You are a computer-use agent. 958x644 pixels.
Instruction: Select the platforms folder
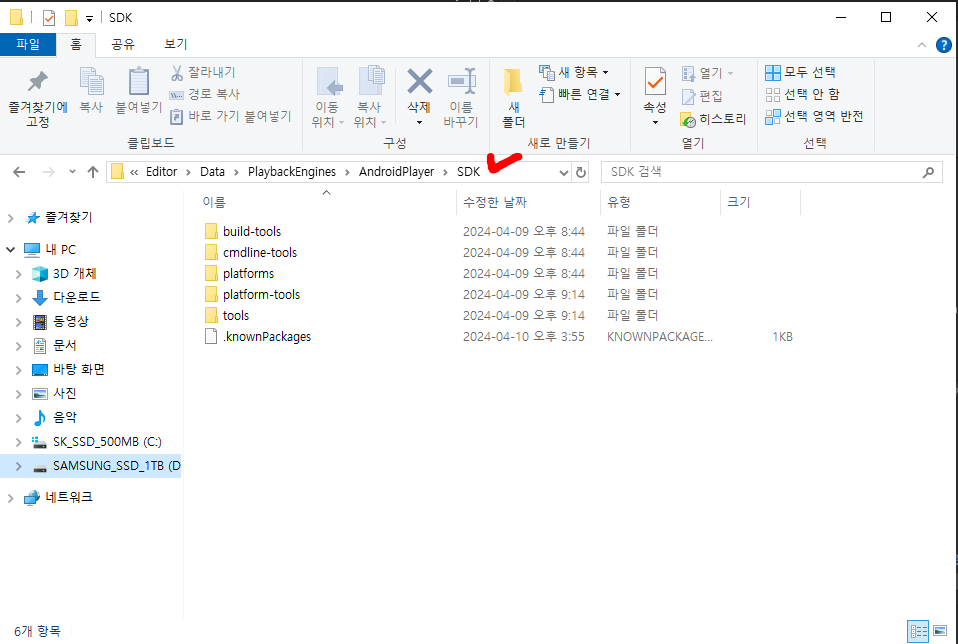point(248,273)
